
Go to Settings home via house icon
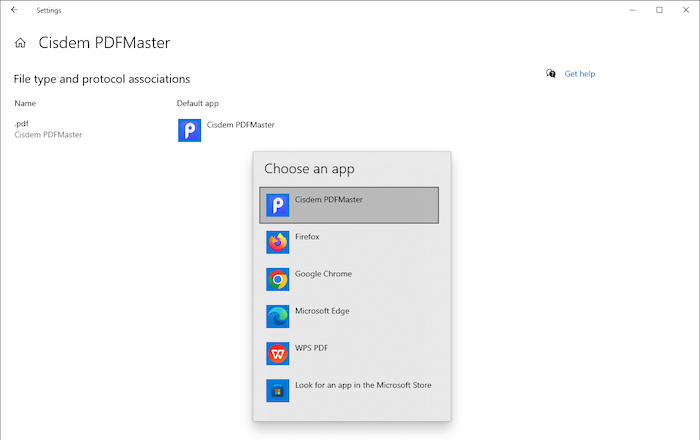click(x=20, y=43)
